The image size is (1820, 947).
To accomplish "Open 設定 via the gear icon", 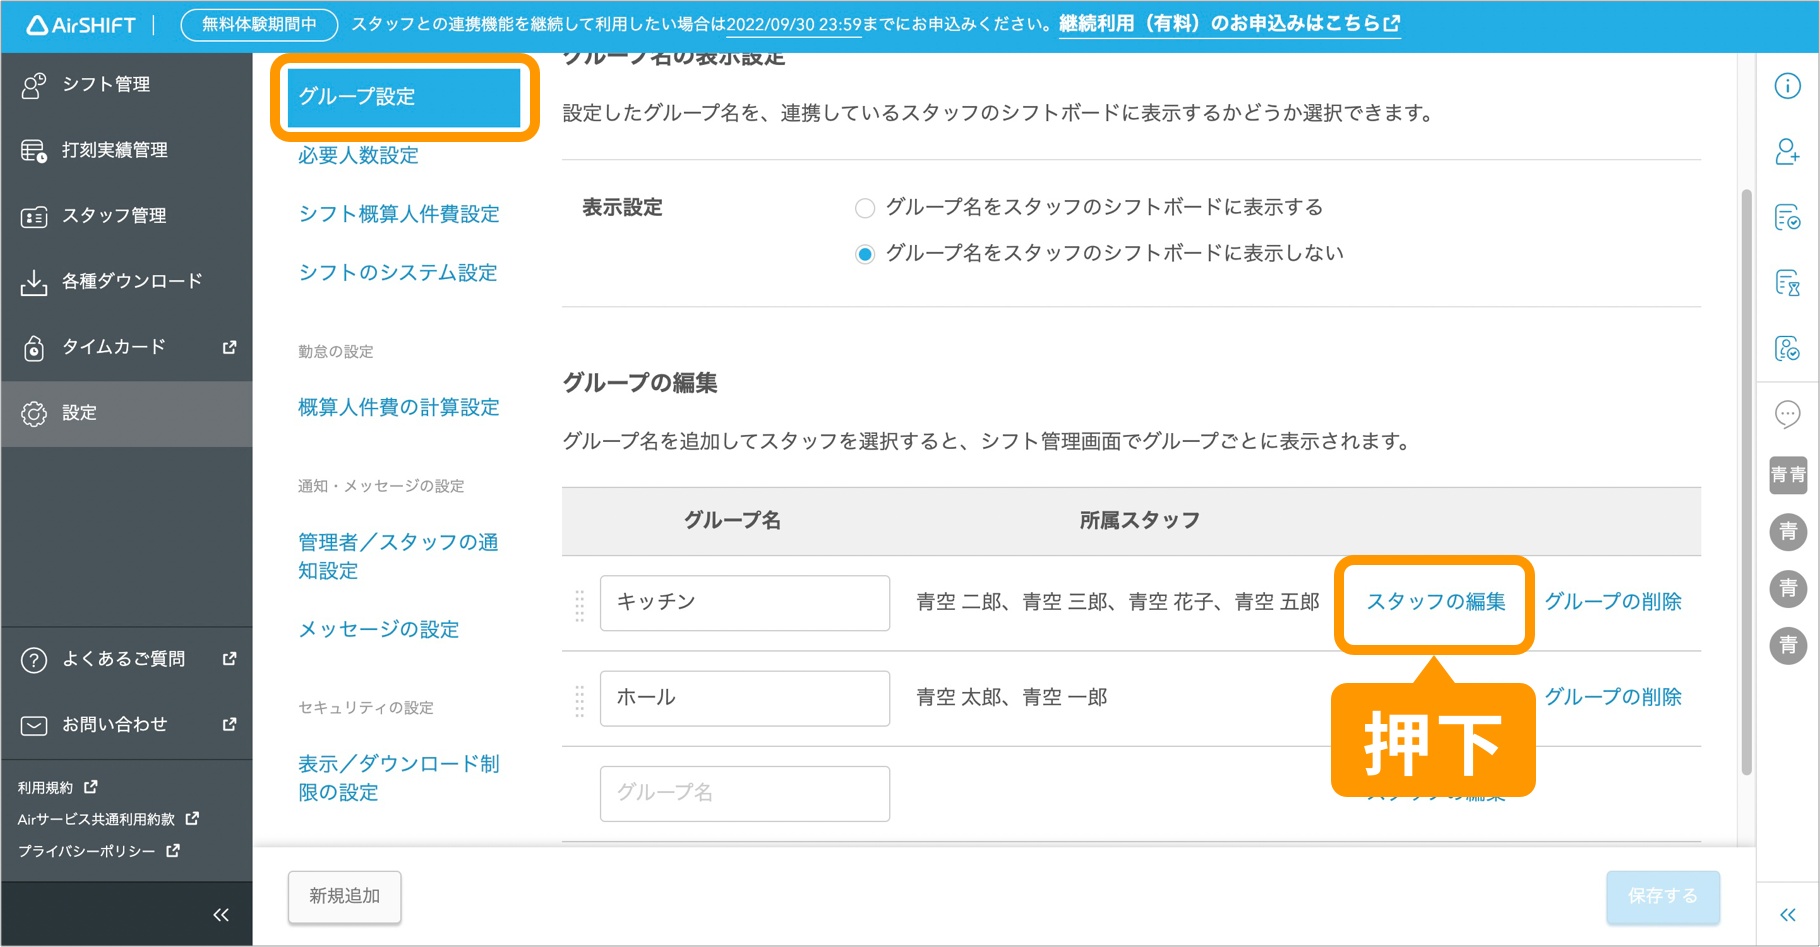I will [x=33, y=413].
